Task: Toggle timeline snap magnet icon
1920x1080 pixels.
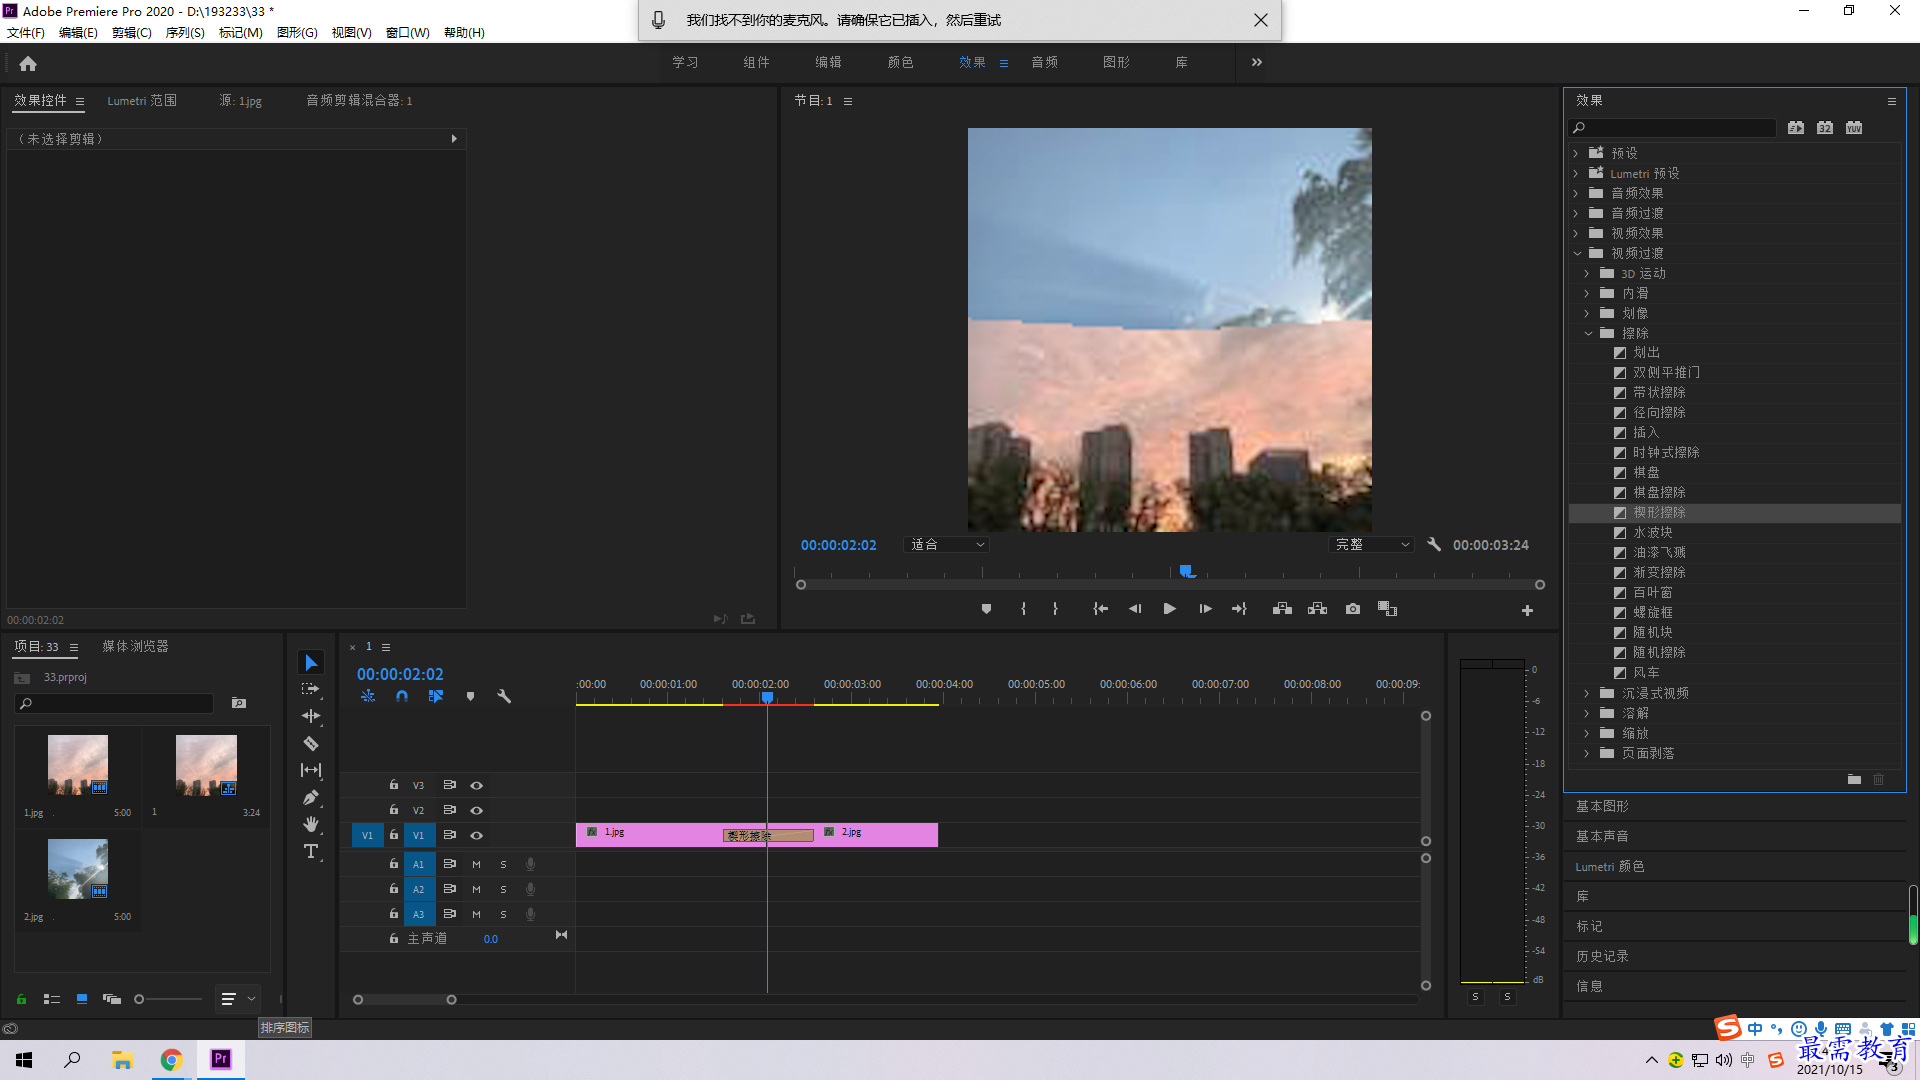Action: point(401,697)
